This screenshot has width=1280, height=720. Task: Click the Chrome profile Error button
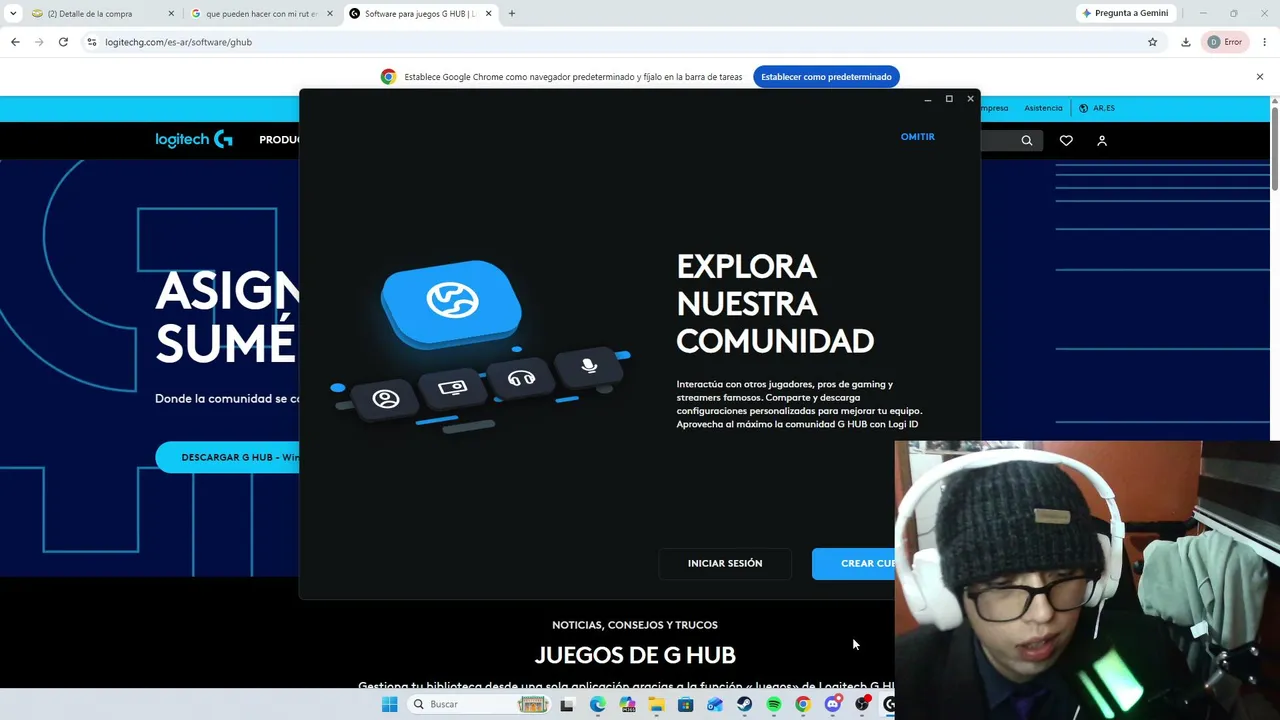click(x=1224, y=42)
